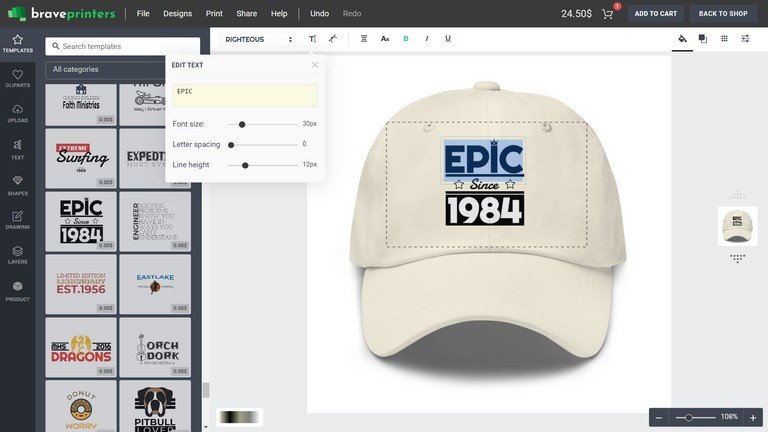
Task: Select the Shapes tool in sidebar
Action: [x=18, y=186]
